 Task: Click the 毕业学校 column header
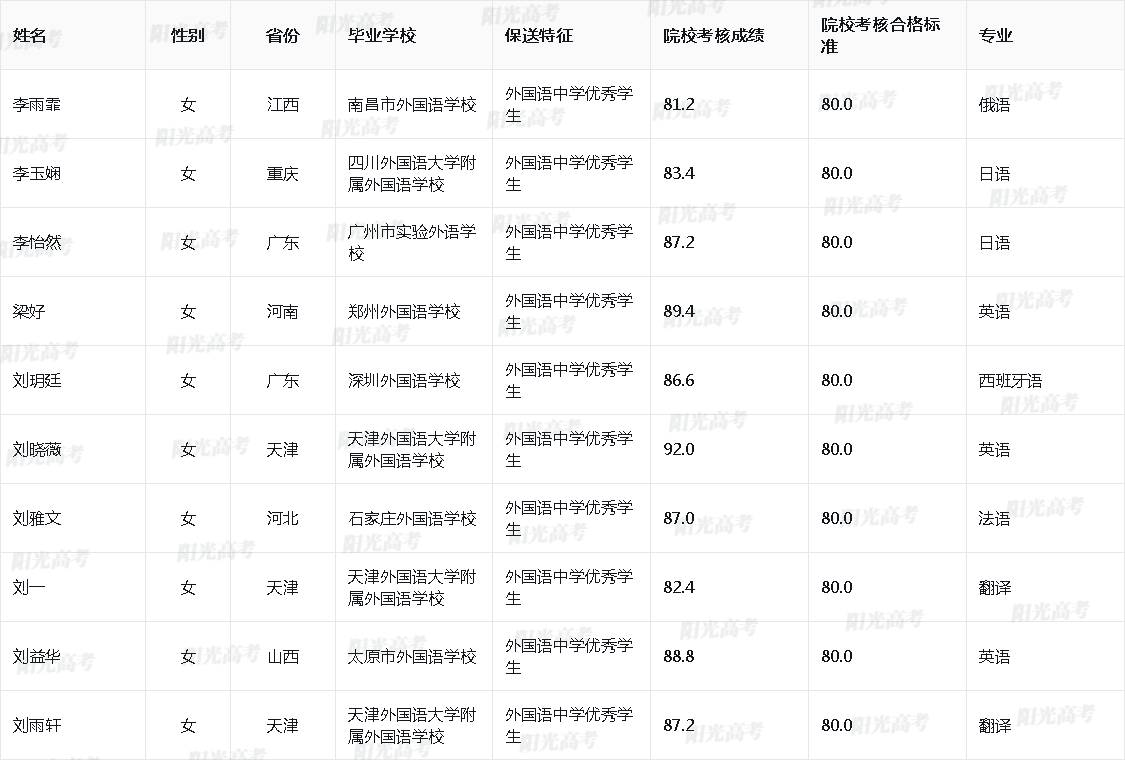[381, 36]
